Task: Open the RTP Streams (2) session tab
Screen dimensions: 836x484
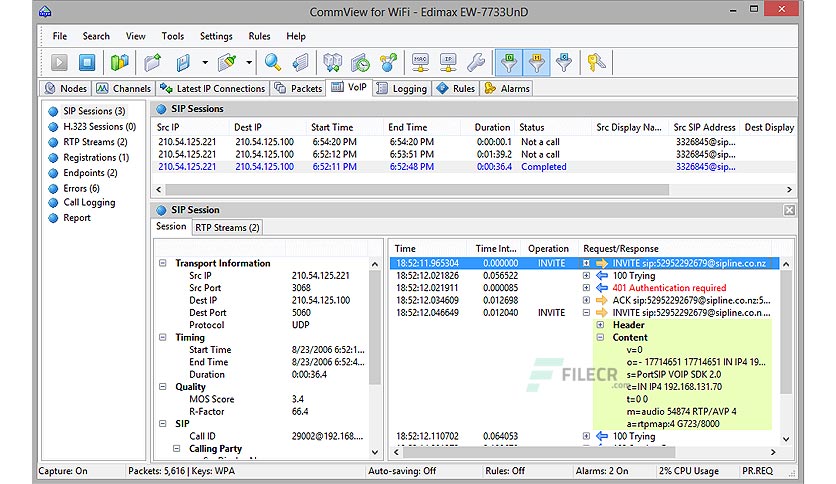Action: [x=227, y=228]
